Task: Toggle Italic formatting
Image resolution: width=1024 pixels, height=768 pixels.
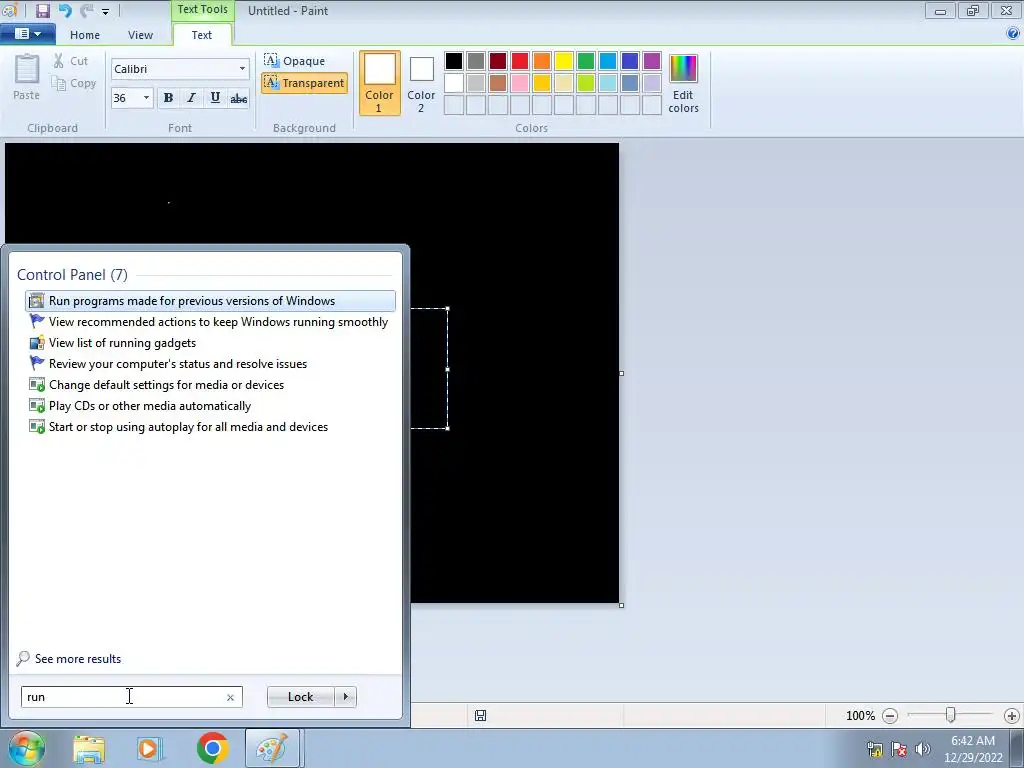Action: pyautogui.click(x=191, y=98)
